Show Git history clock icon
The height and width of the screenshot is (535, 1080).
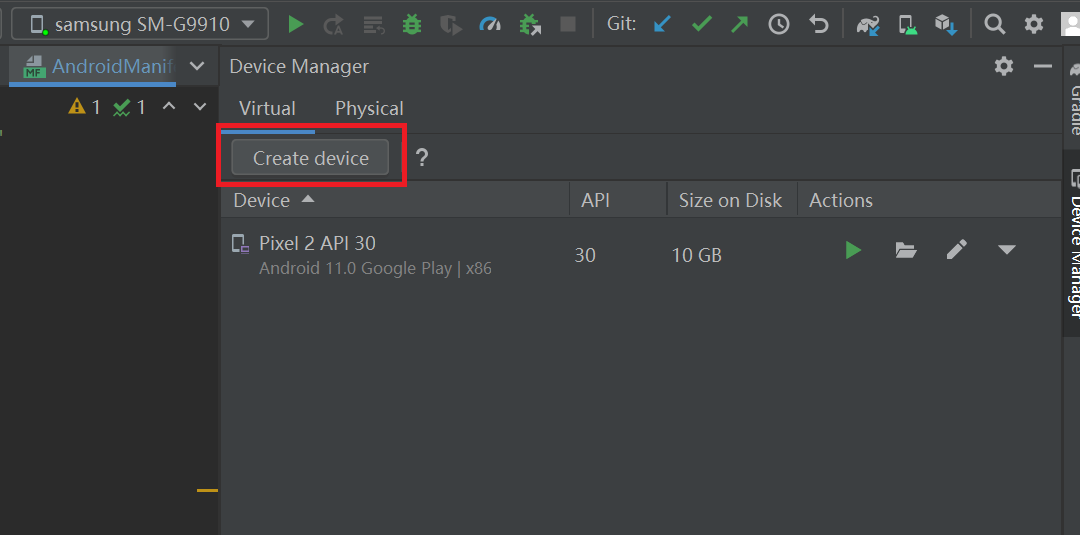(779, 25)
